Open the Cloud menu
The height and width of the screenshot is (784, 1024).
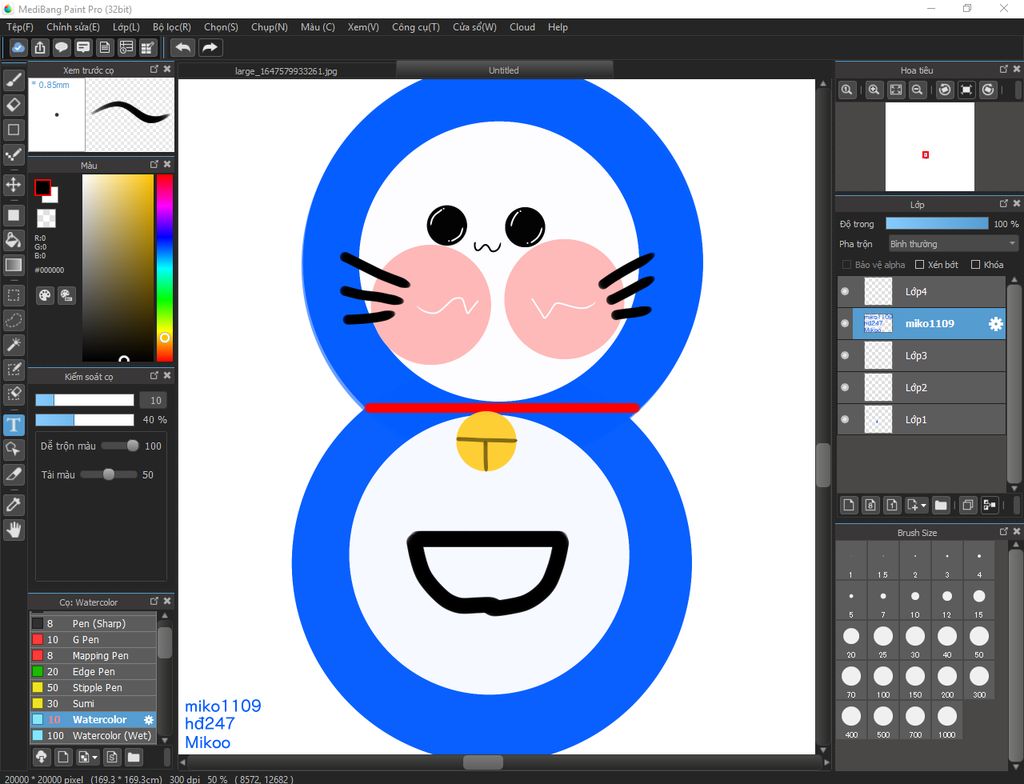click(522, 27)
